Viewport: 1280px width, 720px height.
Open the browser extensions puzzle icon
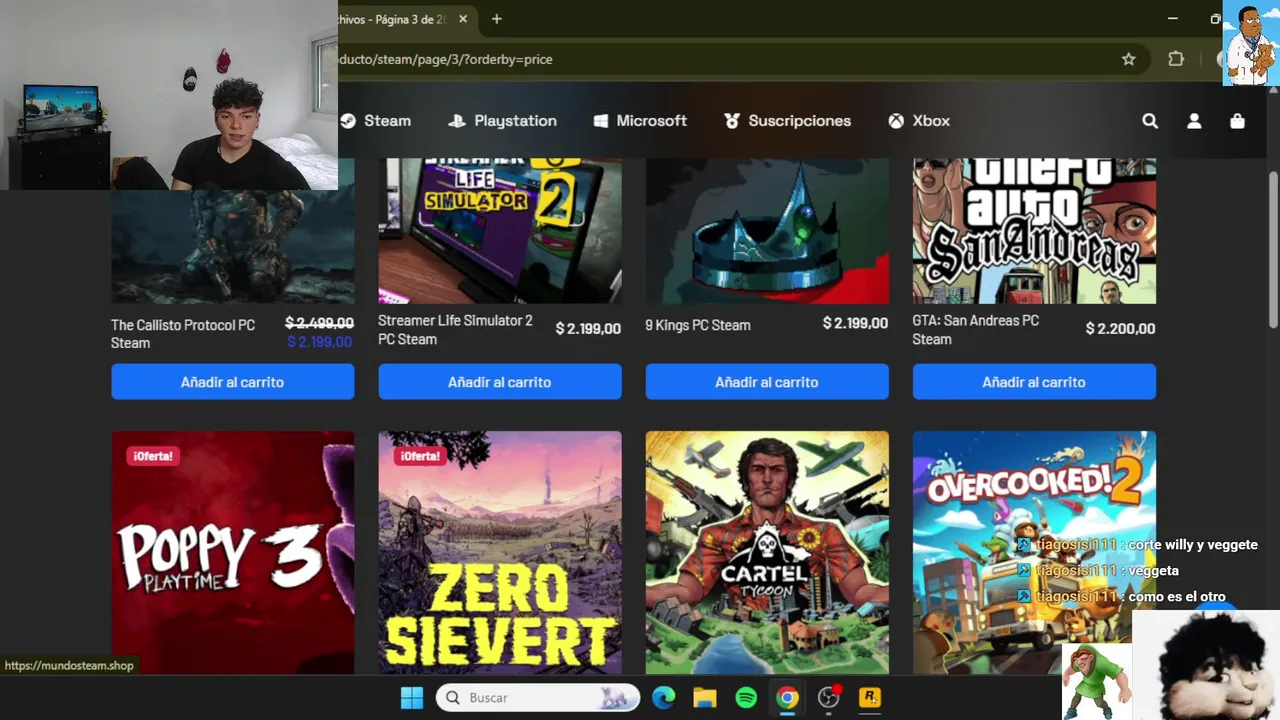(x=1176, y=59)
